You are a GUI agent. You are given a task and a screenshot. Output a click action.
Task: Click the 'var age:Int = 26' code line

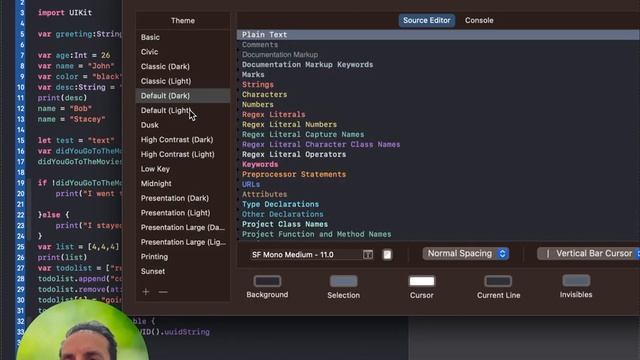(x=74, y=55)
